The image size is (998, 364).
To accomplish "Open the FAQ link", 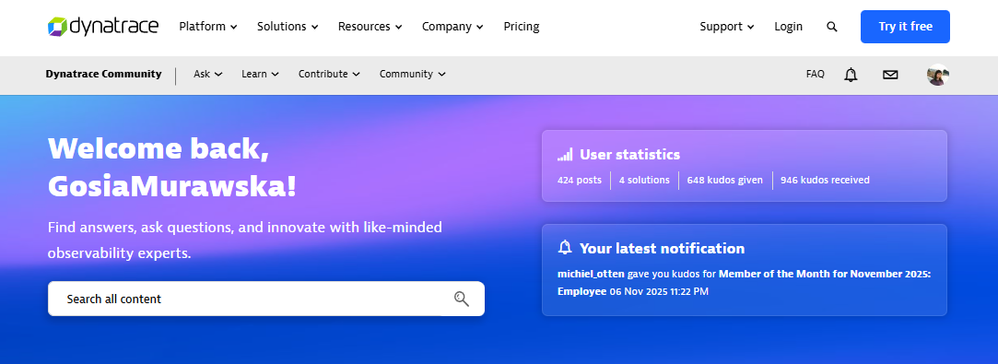I will click(x=815, y=74).
